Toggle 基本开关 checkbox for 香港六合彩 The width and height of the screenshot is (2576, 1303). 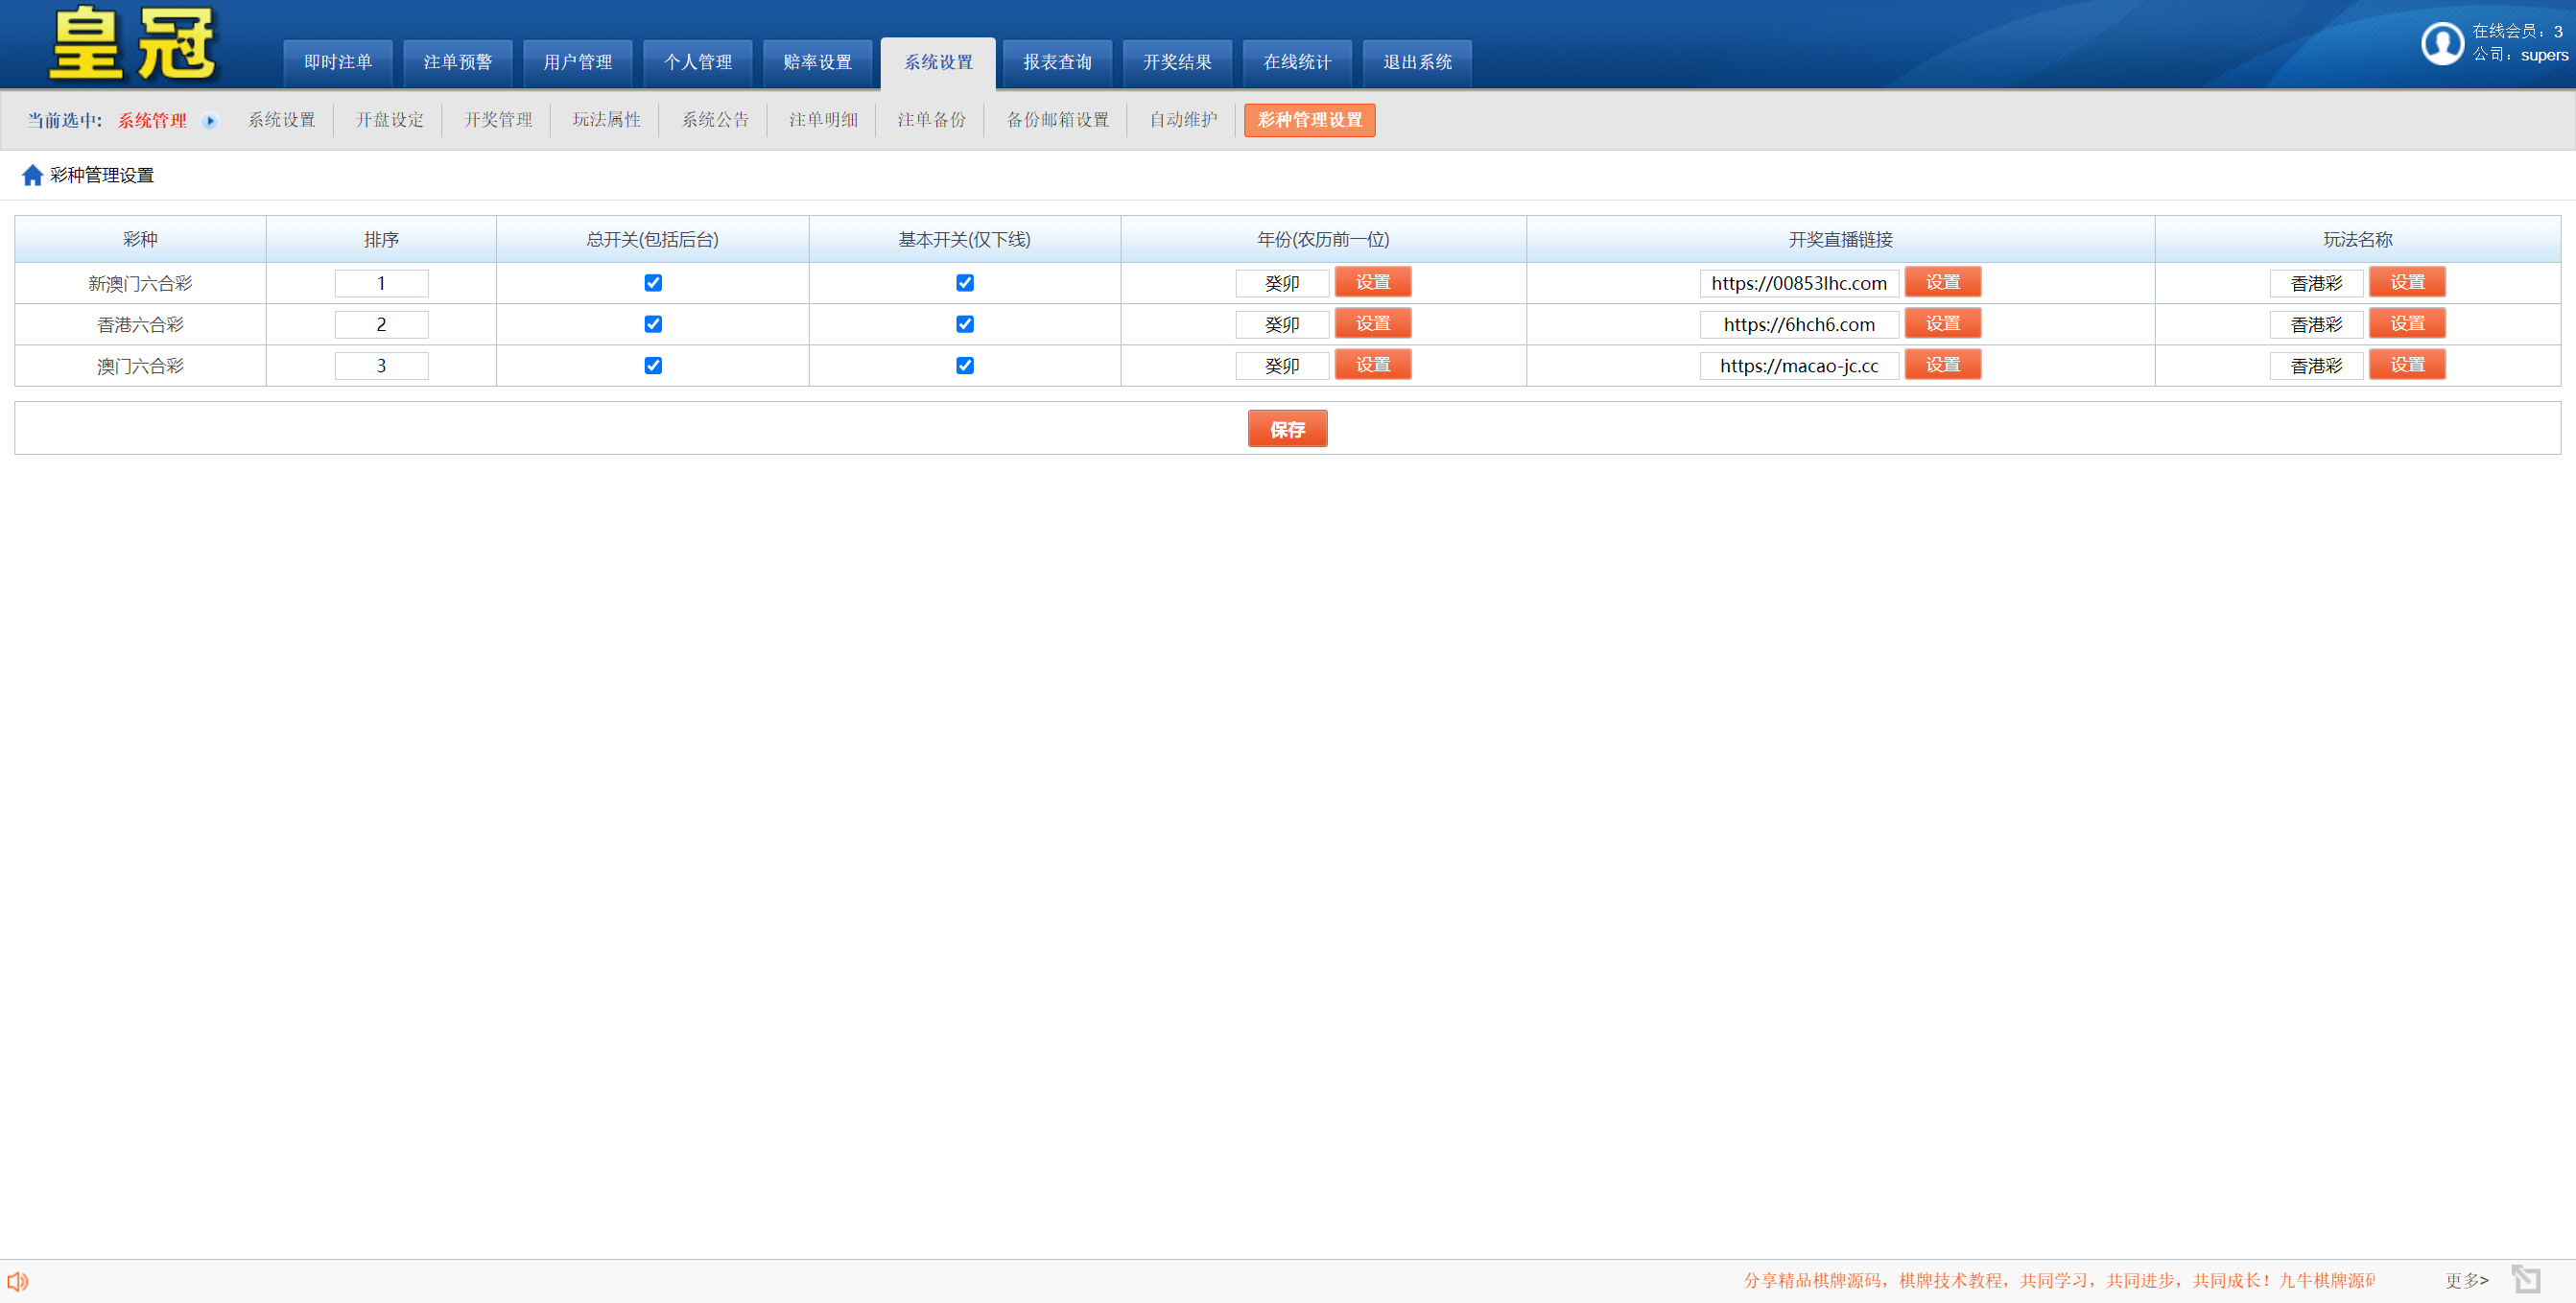(965, 324)
